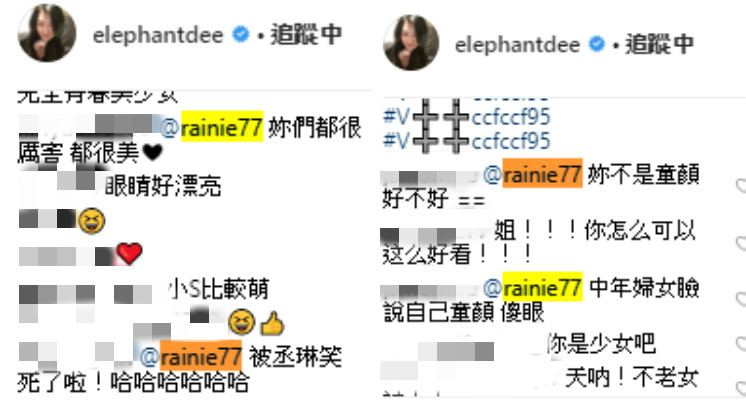This screenshot has width=746, height=400.
Task: Like the 妳不是童顏 comment with its heart icon
Action: (741, 186)
